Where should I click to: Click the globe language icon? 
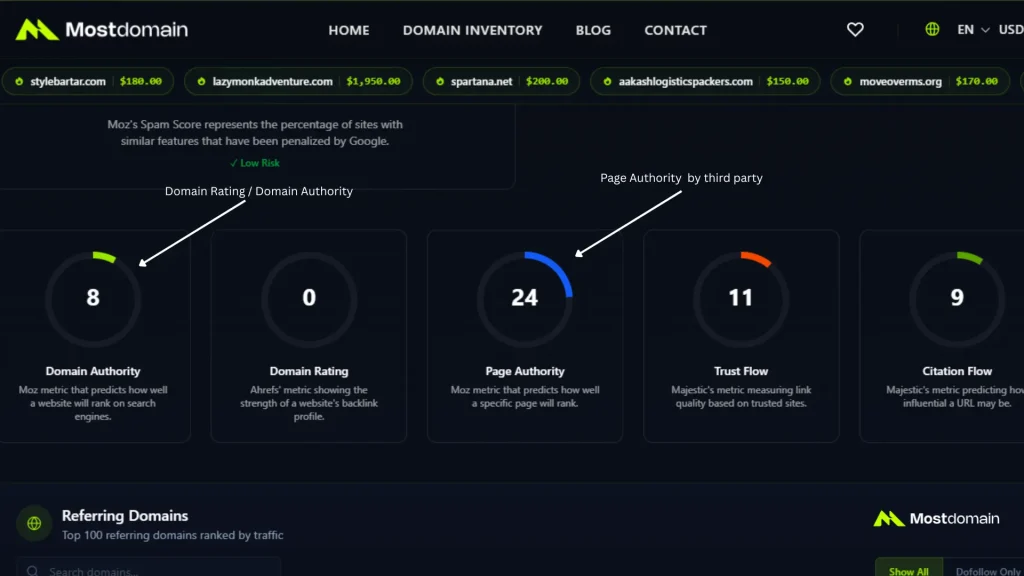(932, 29)
